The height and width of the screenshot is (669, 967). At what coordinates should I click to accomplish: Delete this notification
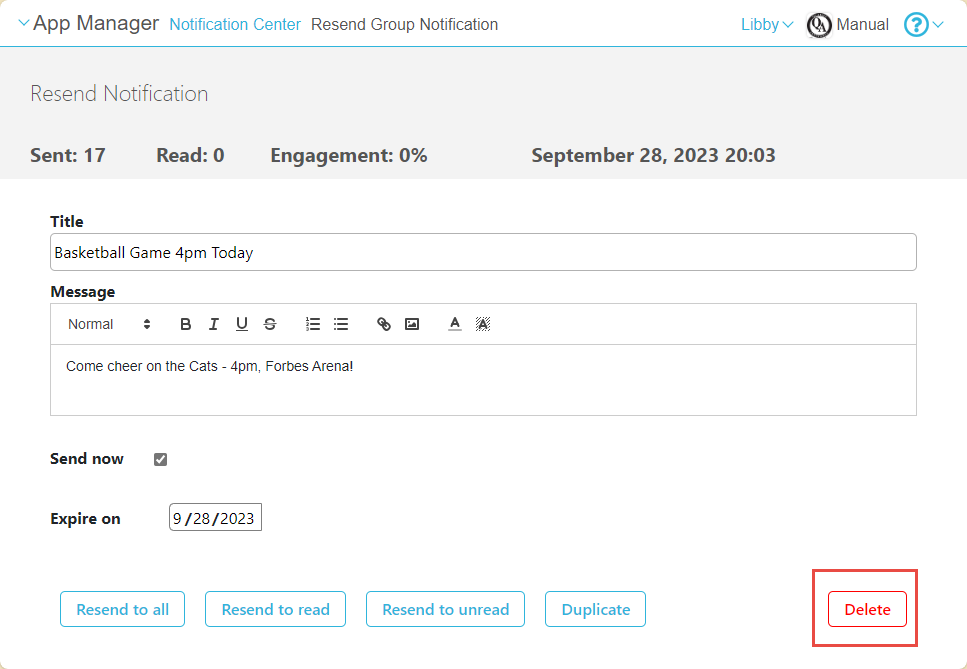pyautogui.click(x=867, y=609)
